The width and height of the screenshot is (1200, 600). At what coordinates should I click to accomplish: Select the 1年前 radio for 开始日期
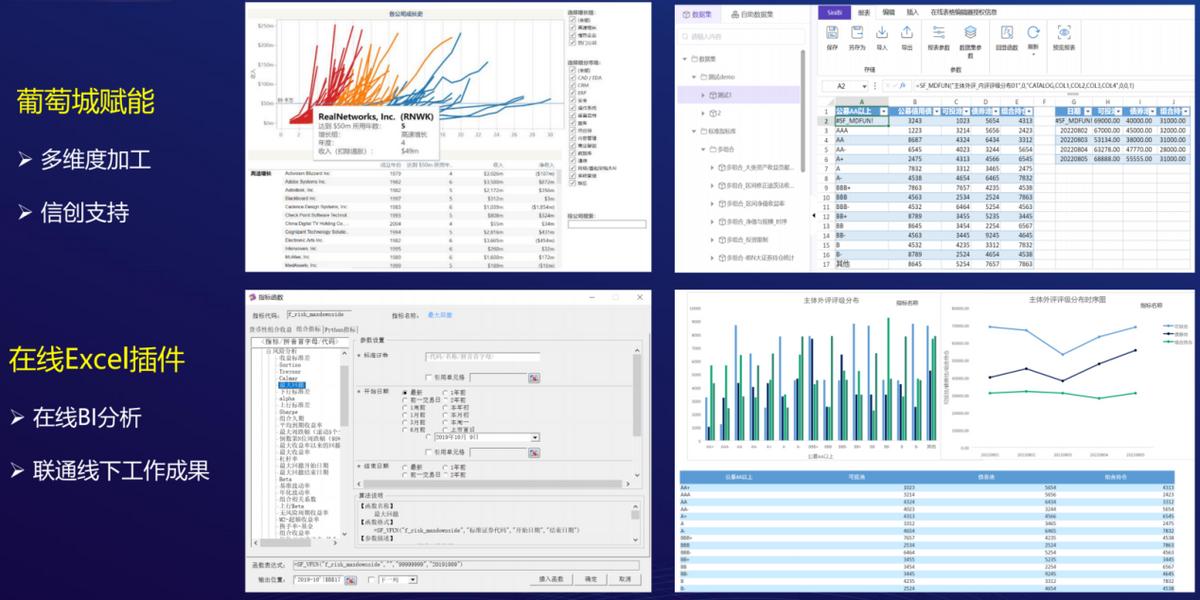tap(445, 392)
